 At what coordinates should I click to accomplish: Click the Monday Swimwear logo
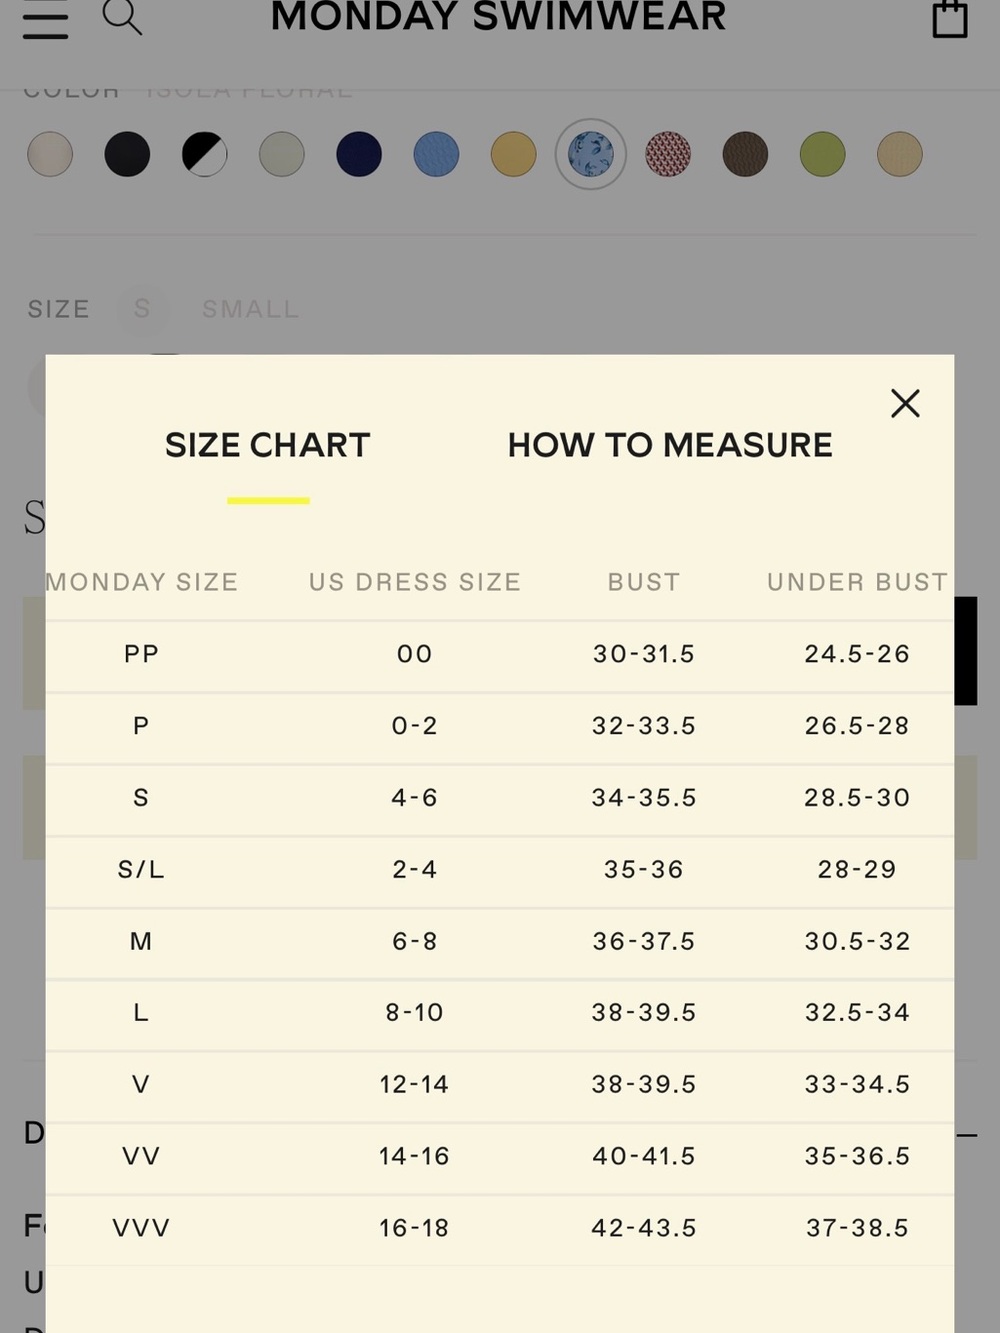(x=498, y=17)
